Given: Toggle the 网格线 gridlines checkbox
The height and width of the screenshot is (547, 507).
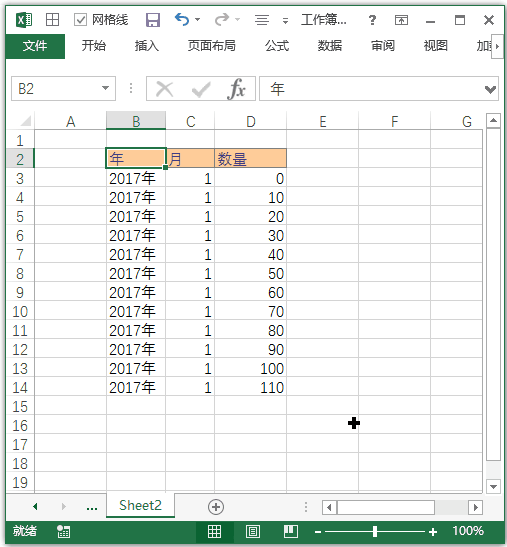Looking at the screenshot, I should 80,20.
